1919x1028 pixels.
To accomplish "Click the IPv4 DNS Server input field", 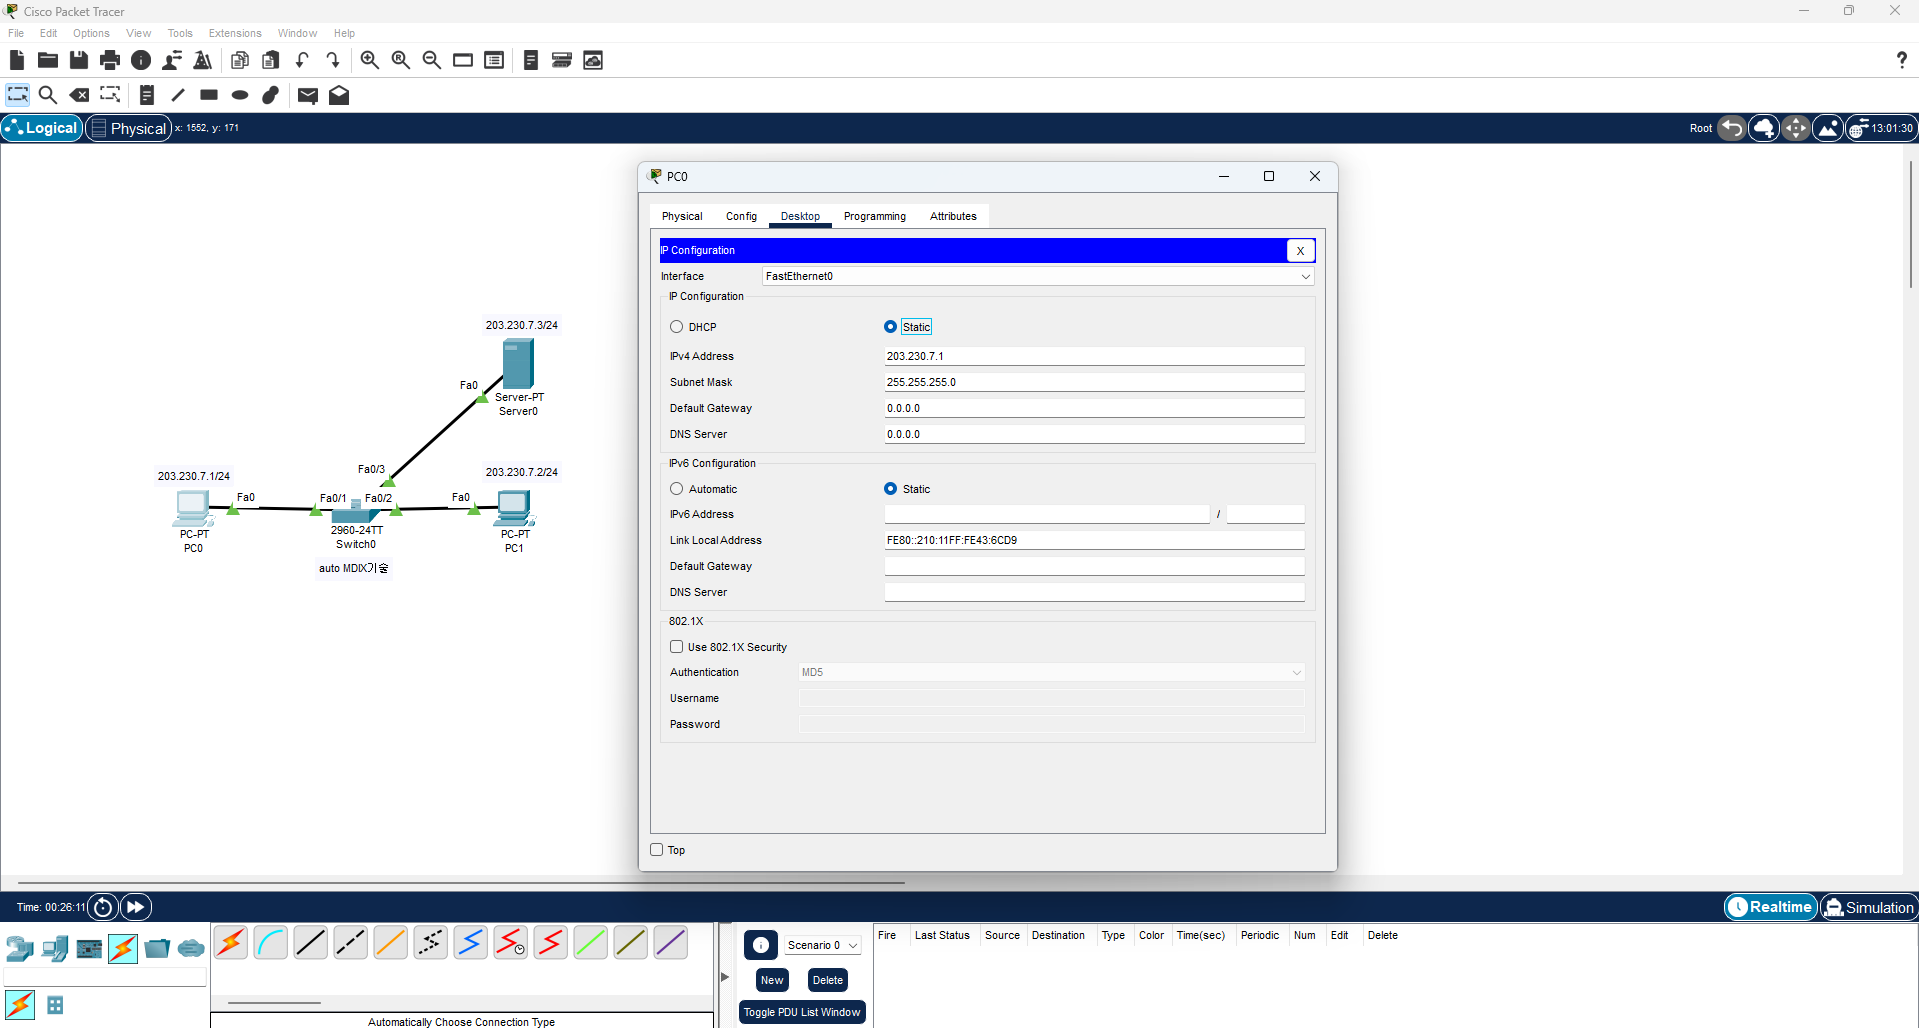I will [x=1094, y=434].
